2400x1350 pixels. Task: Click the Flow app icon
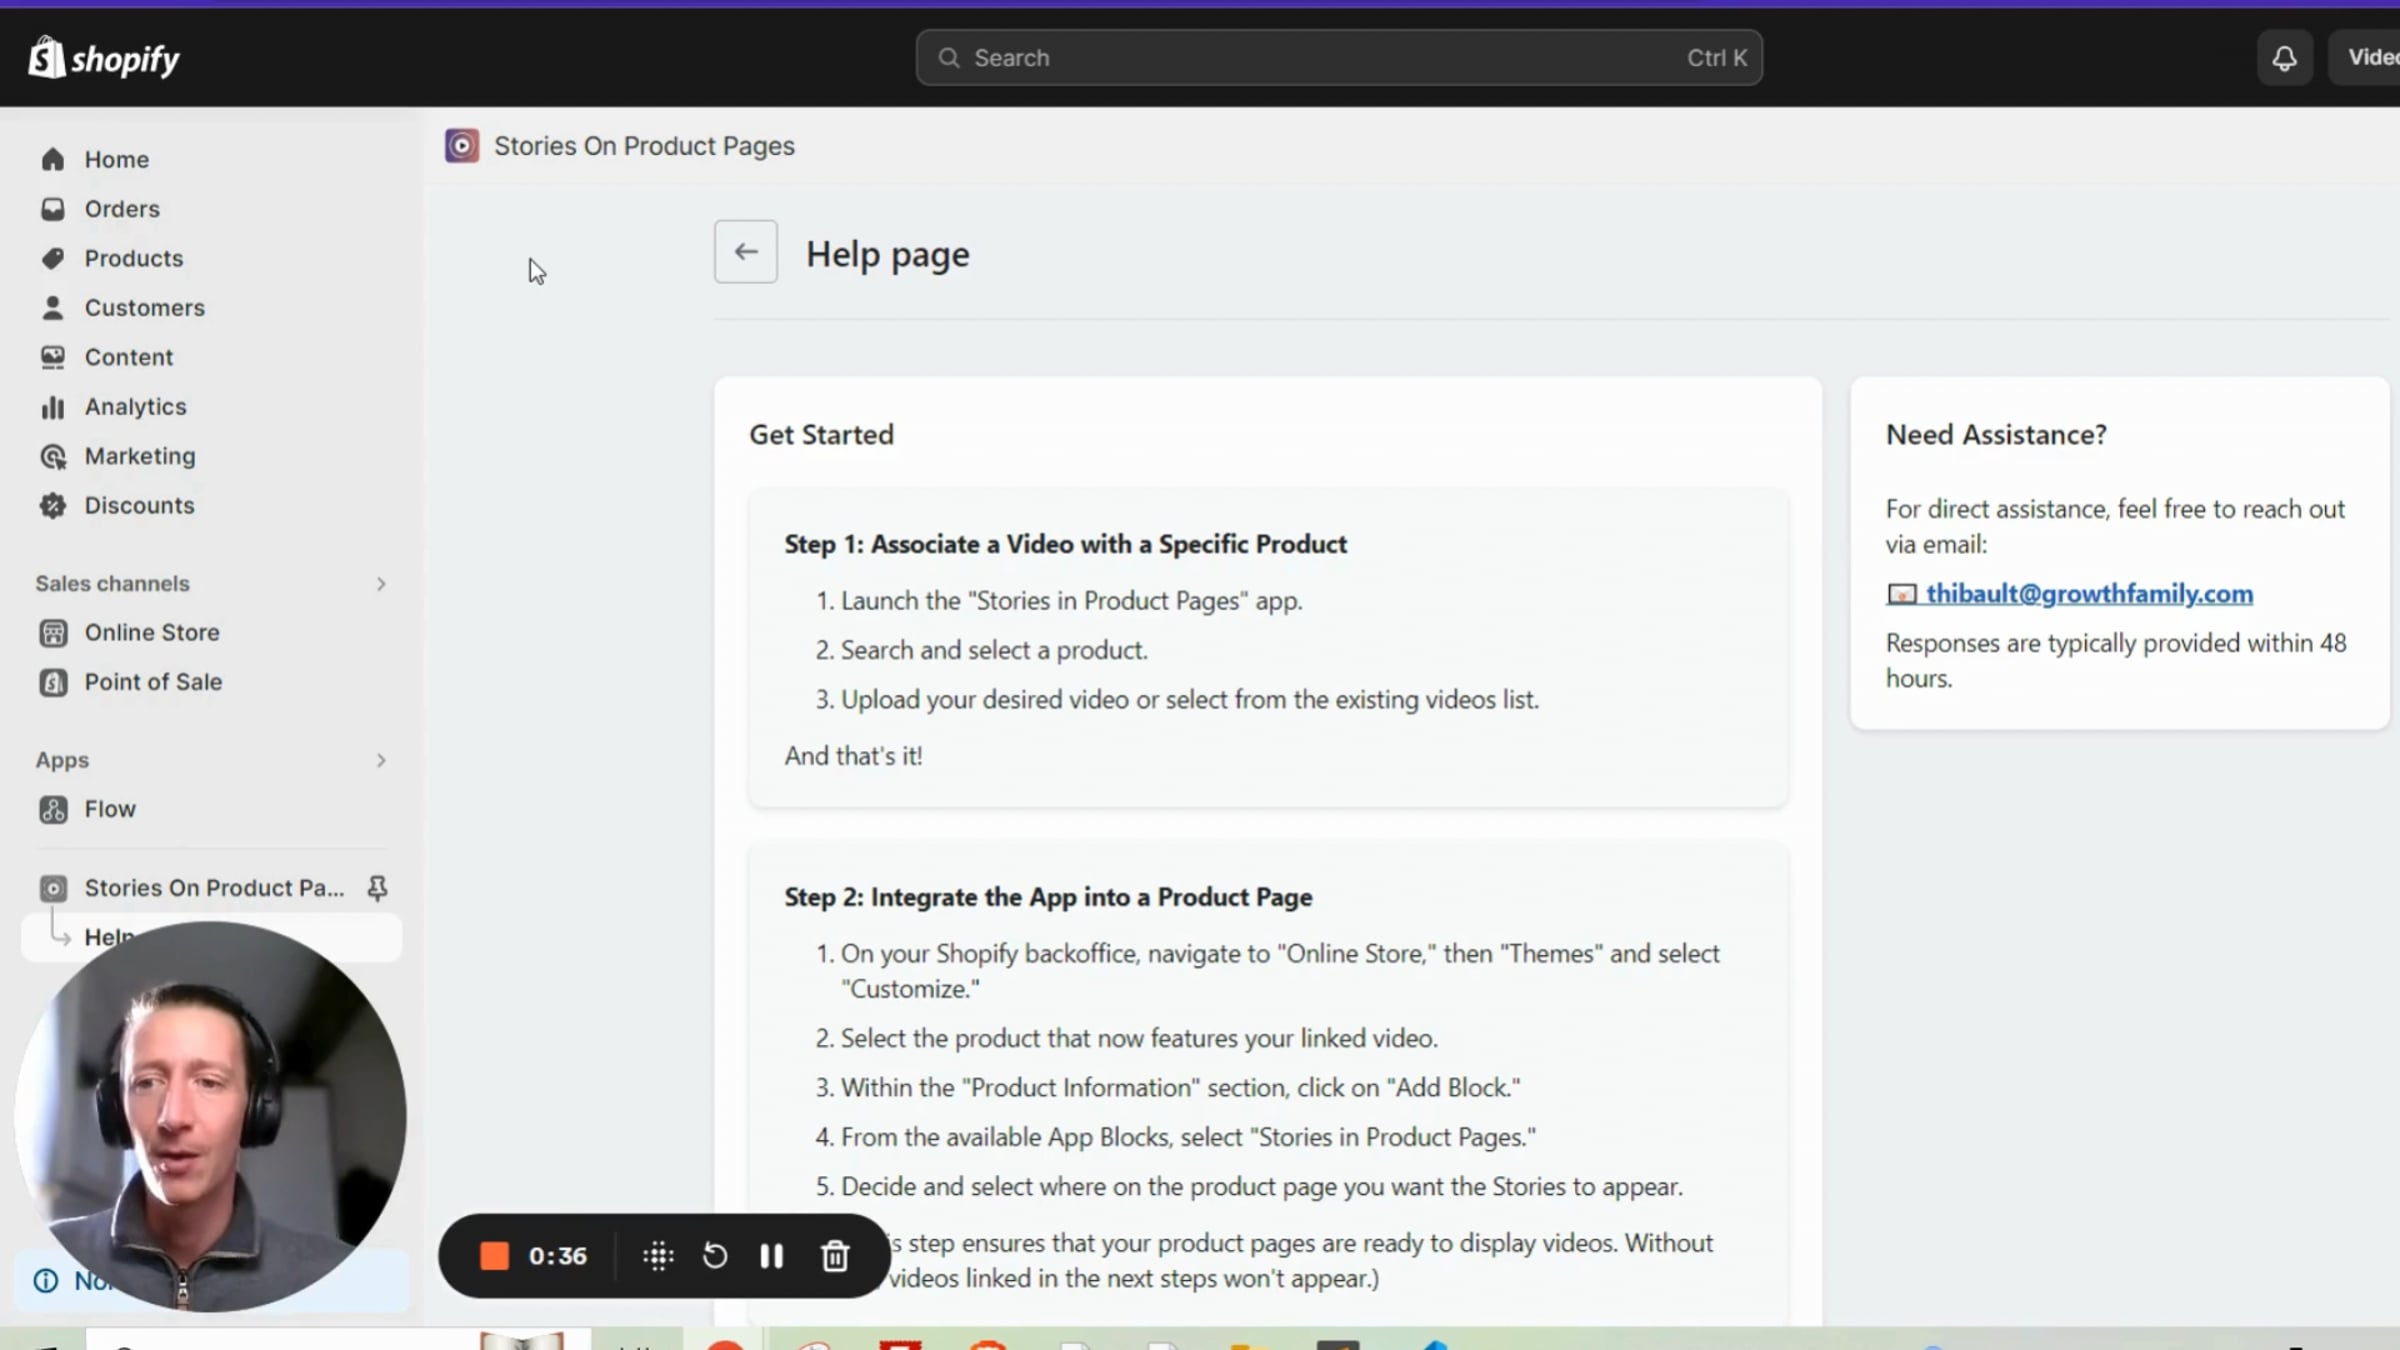[53, 809]
